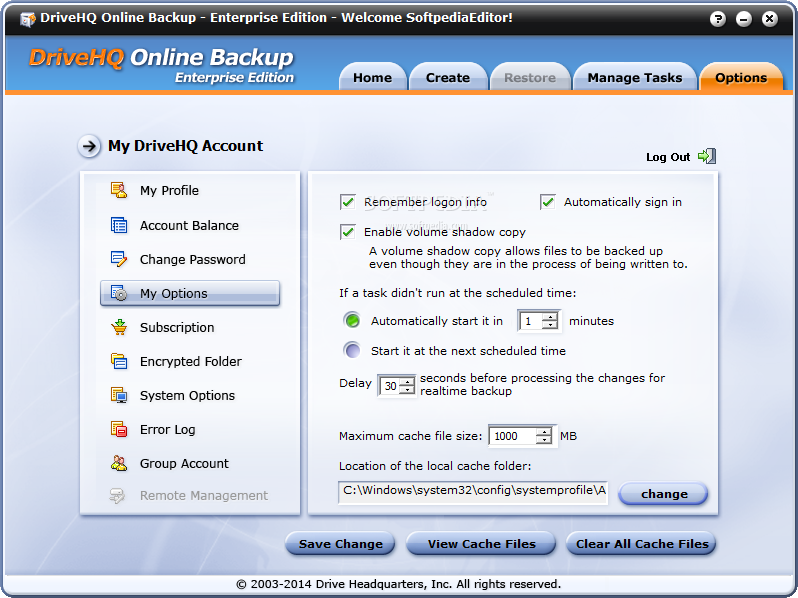
Task: Increase maximum cache file size
Action: tap(544, 432)
